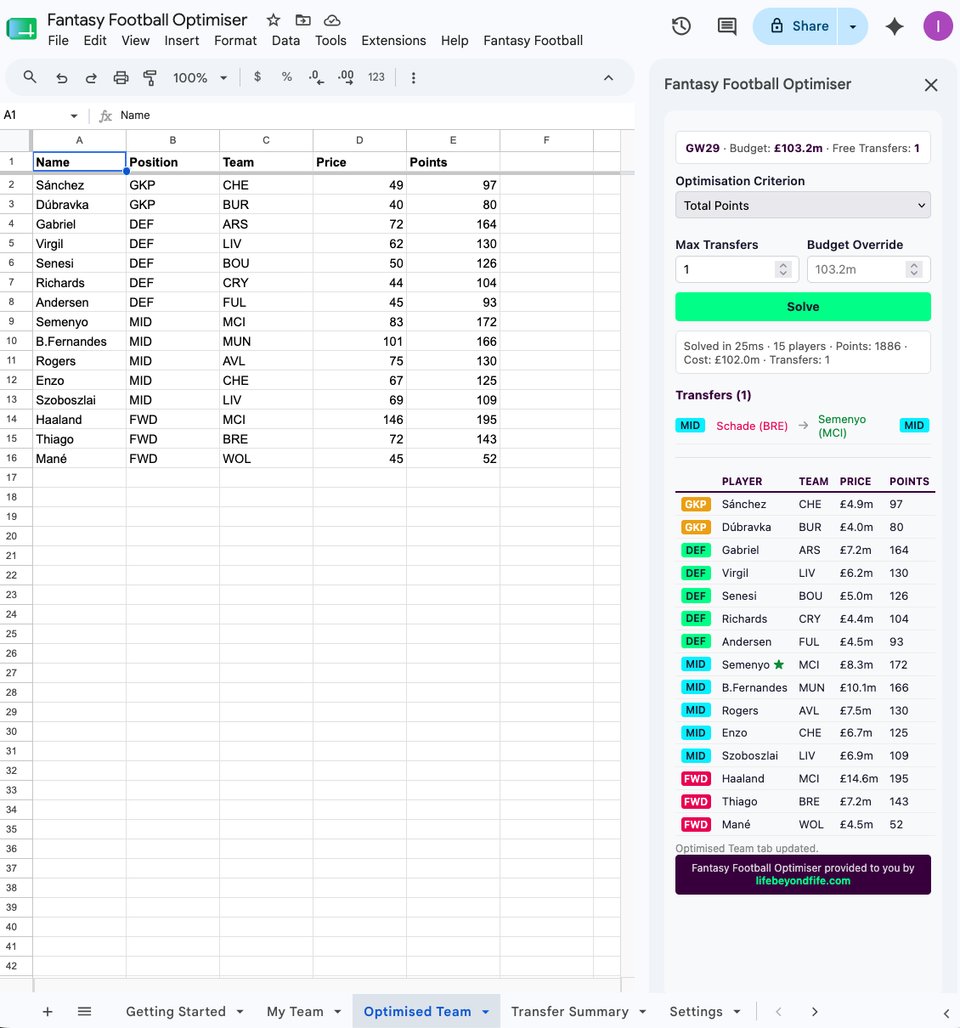Check the cloud save status icon
Viewport: 960px width, 1028px height.
tap(332, 20)
